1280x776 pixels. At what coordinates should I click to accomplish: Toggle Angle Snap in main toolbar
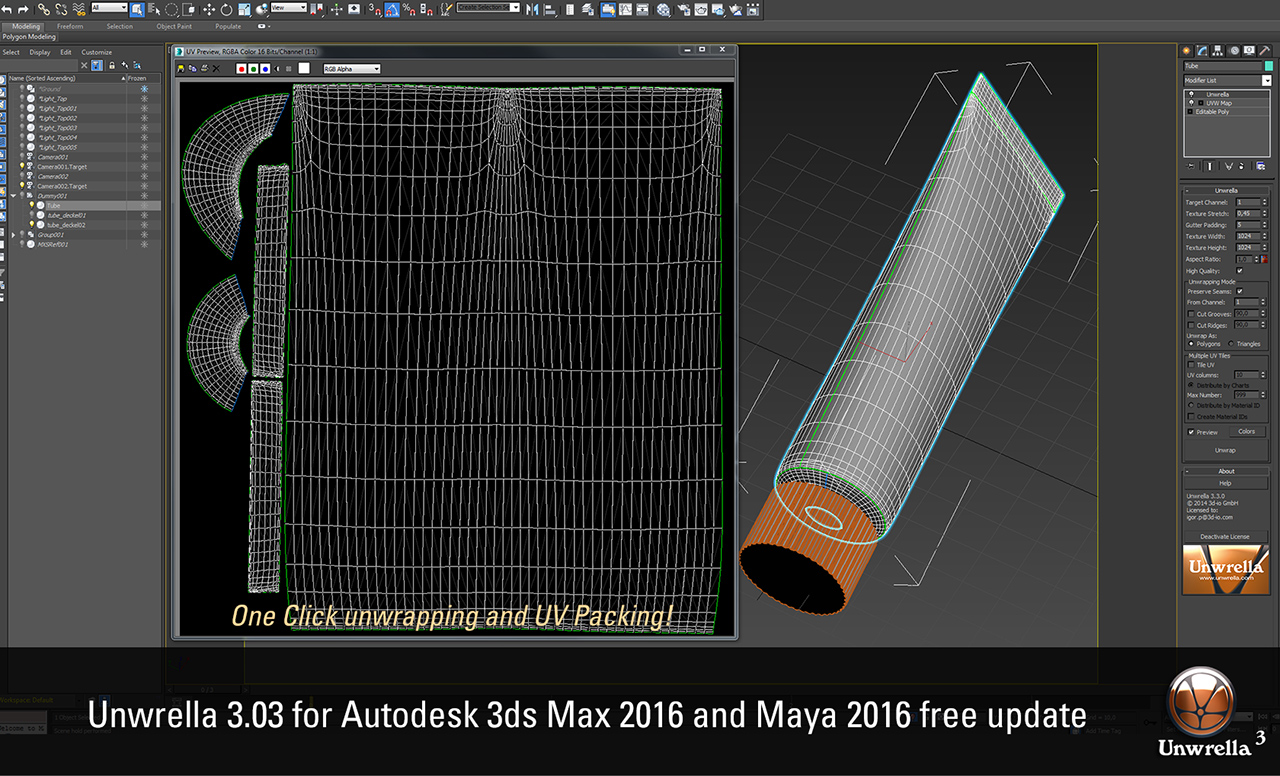[x=393, y=9]
